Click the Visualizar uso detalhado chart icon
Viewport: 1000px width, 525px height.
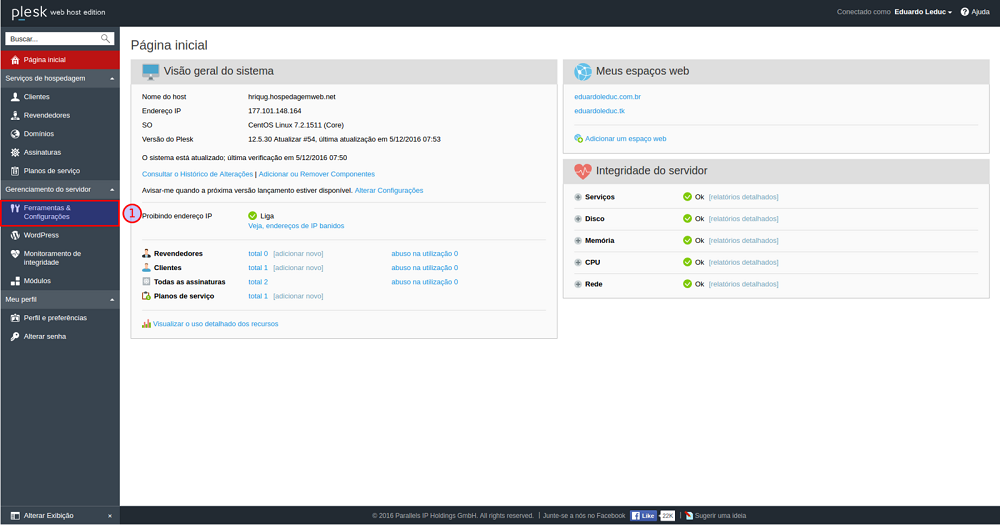(146, 324)
